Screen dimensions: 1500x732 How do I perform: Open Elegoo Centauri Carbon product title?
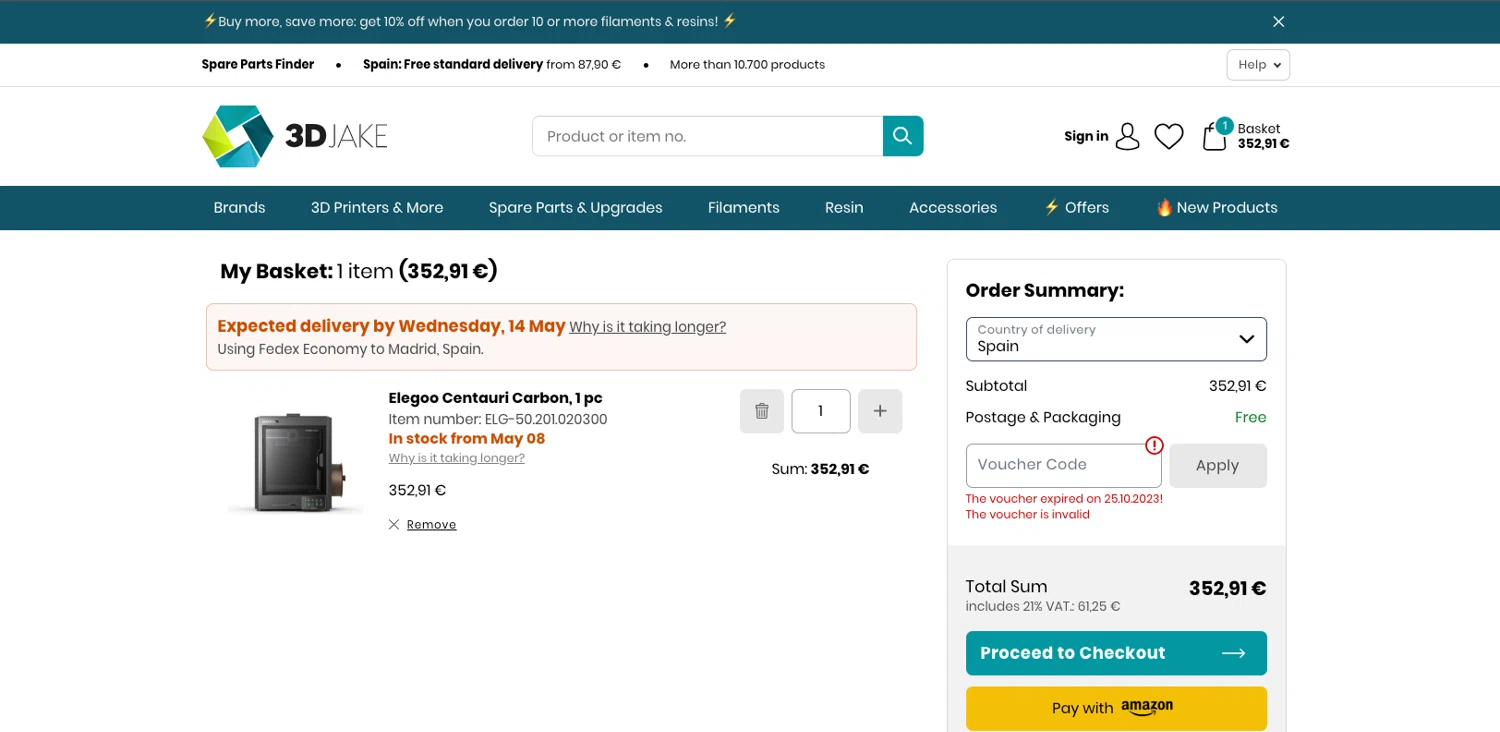click(495, 398)
